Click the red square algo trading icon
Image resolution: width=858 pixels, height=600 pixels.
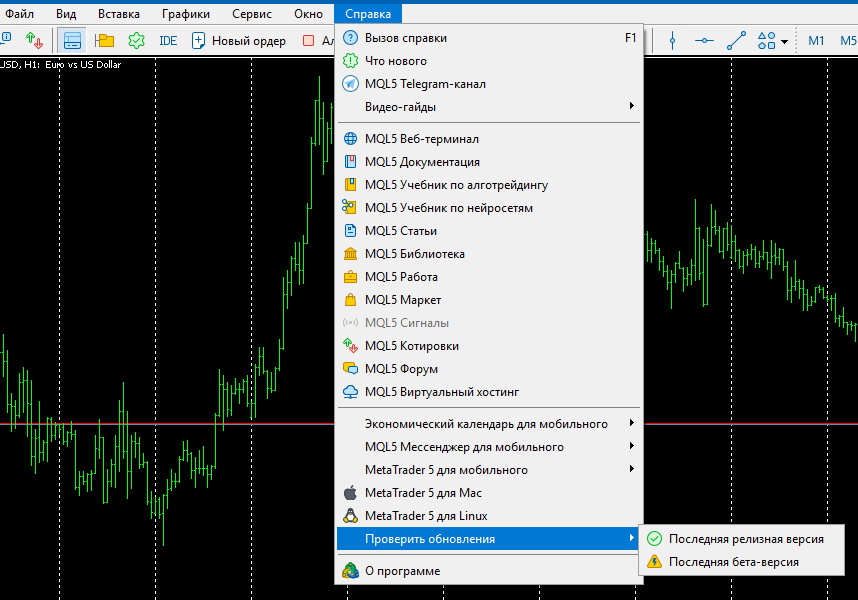309,40
